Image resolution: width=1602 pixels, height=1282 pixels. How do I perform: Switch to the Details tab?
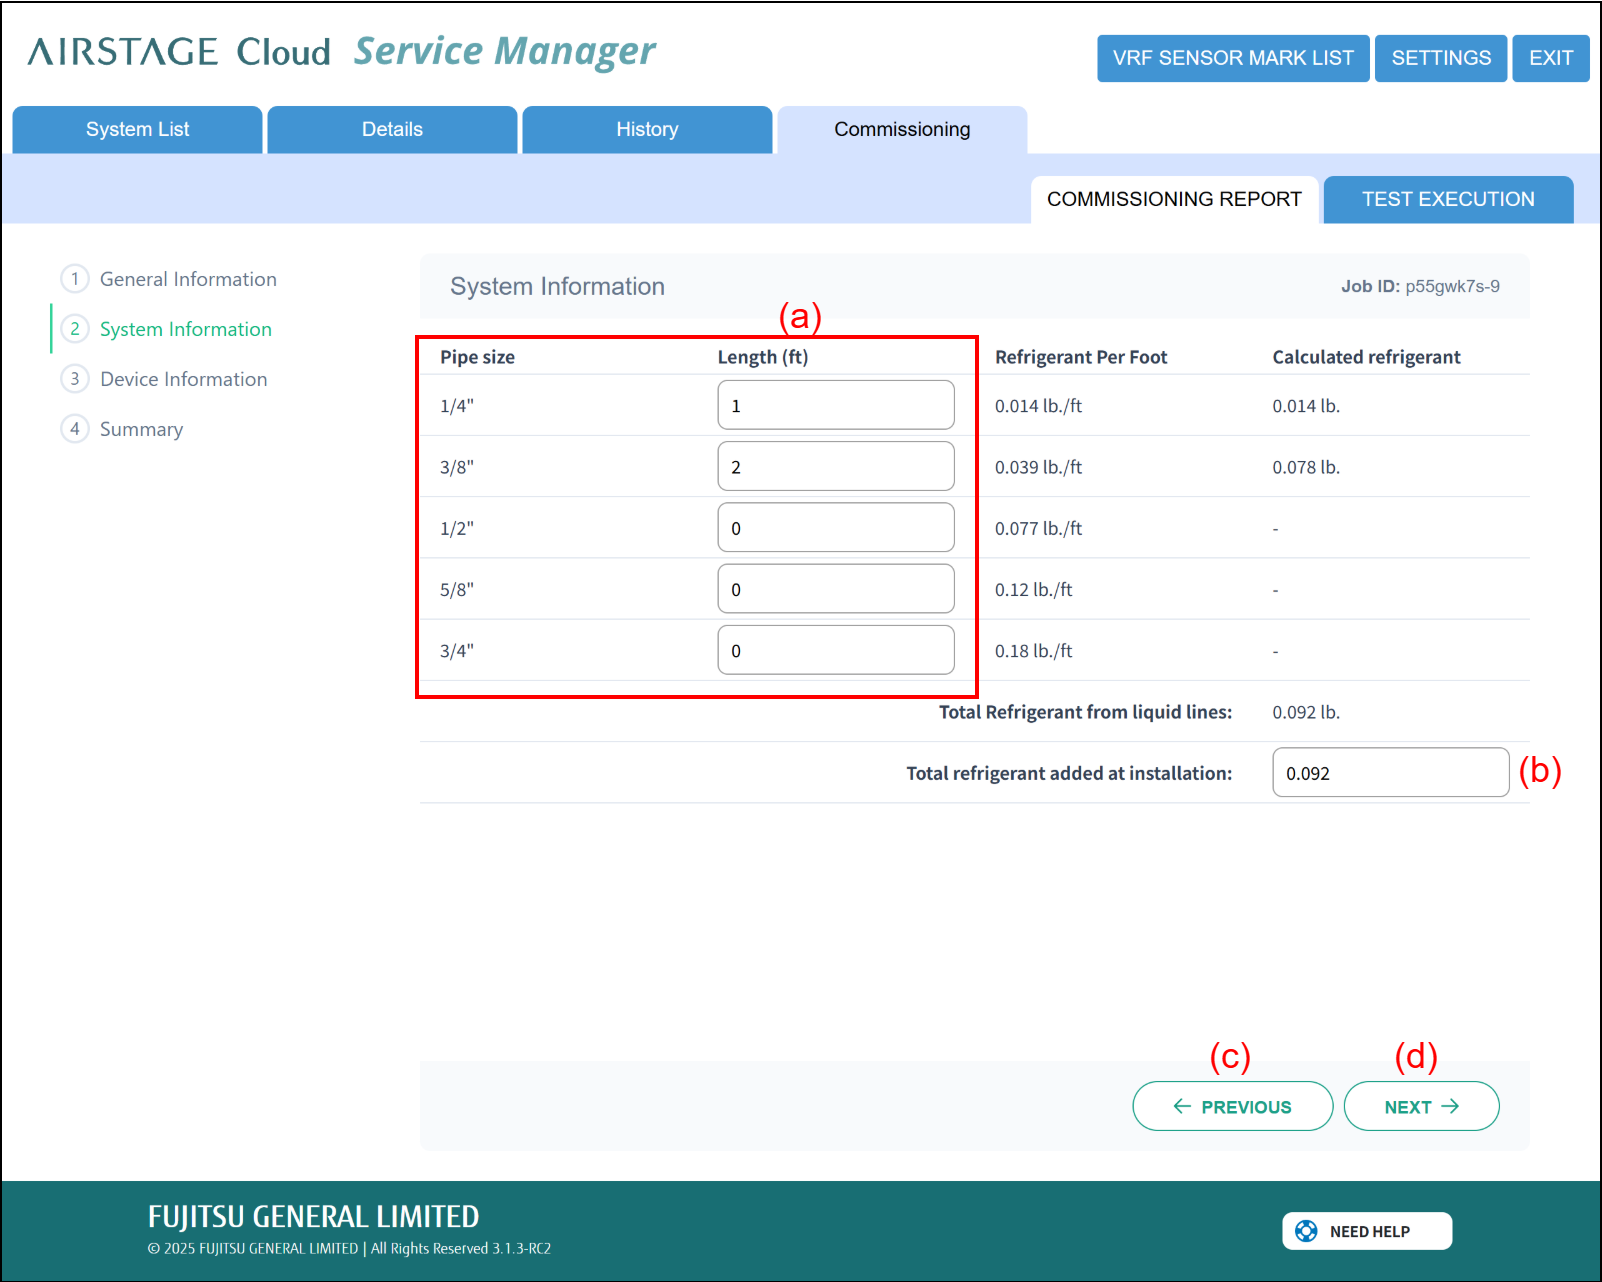click(392, 130)
